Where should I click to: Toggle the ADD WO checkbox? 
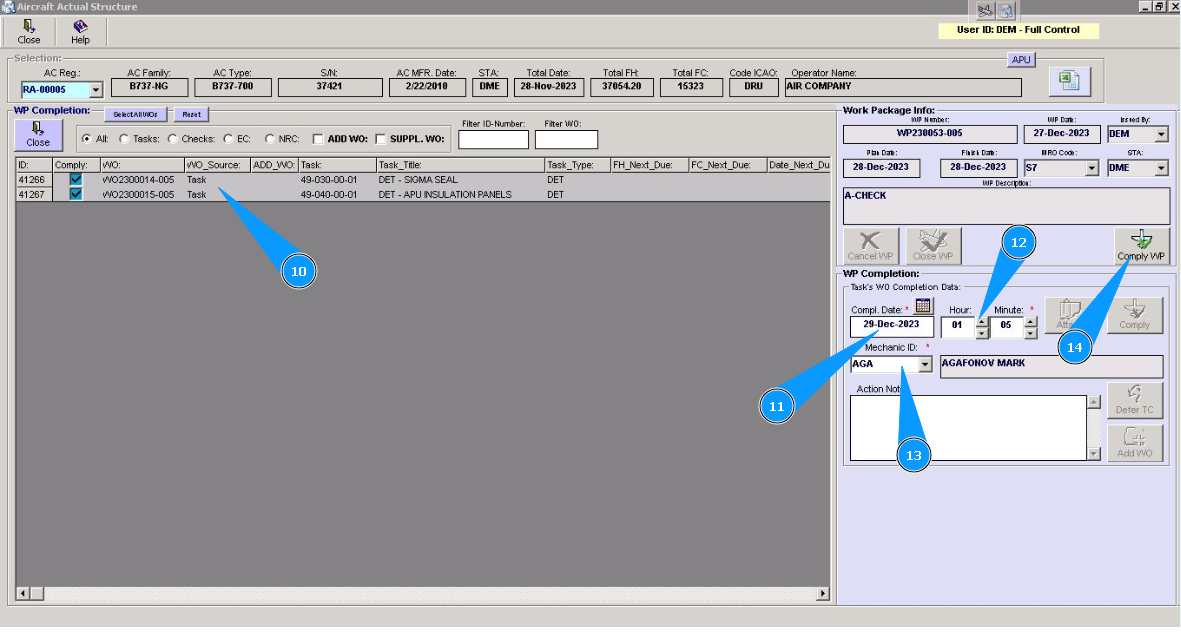(318, 139)
